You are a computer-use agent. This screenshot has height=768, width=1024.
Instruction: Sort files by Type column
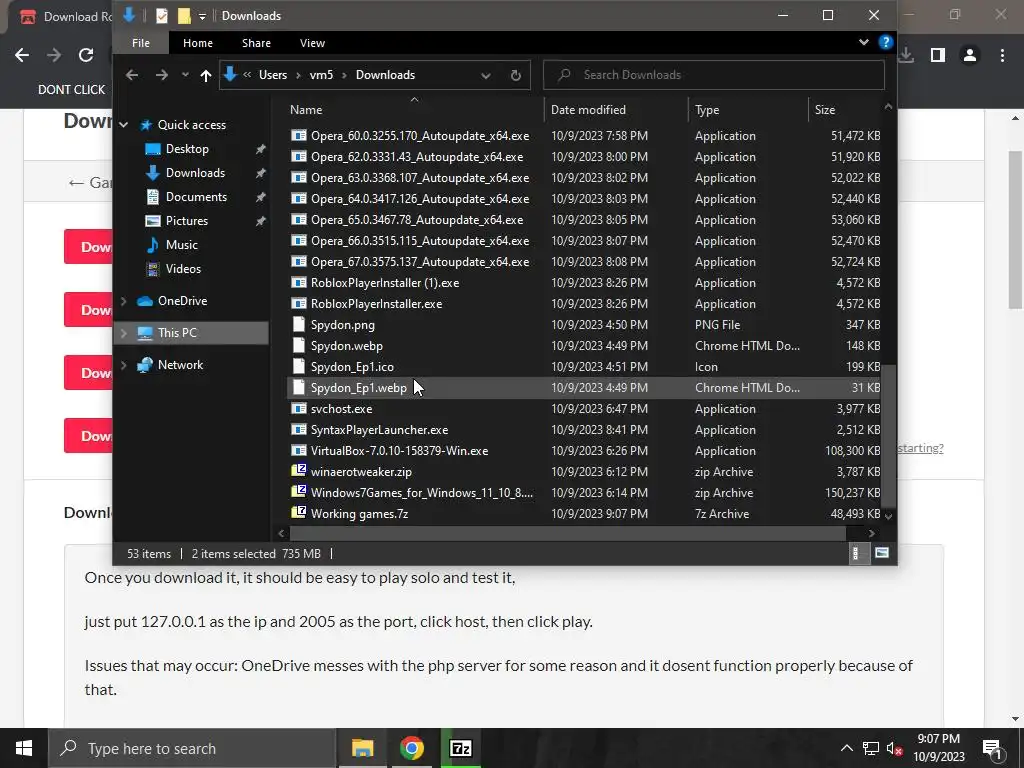748,110
